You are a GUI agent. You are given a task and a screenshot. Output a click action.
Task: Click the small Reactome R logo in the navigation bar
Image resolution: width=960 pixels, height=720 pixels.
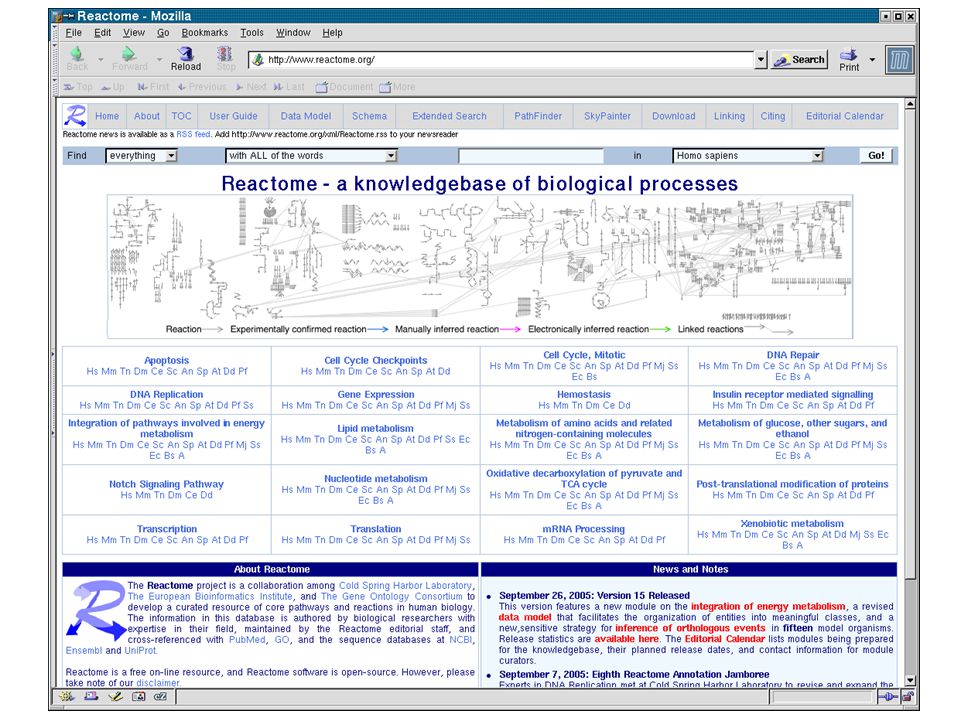pyautogui.click(x=75, y=116)
